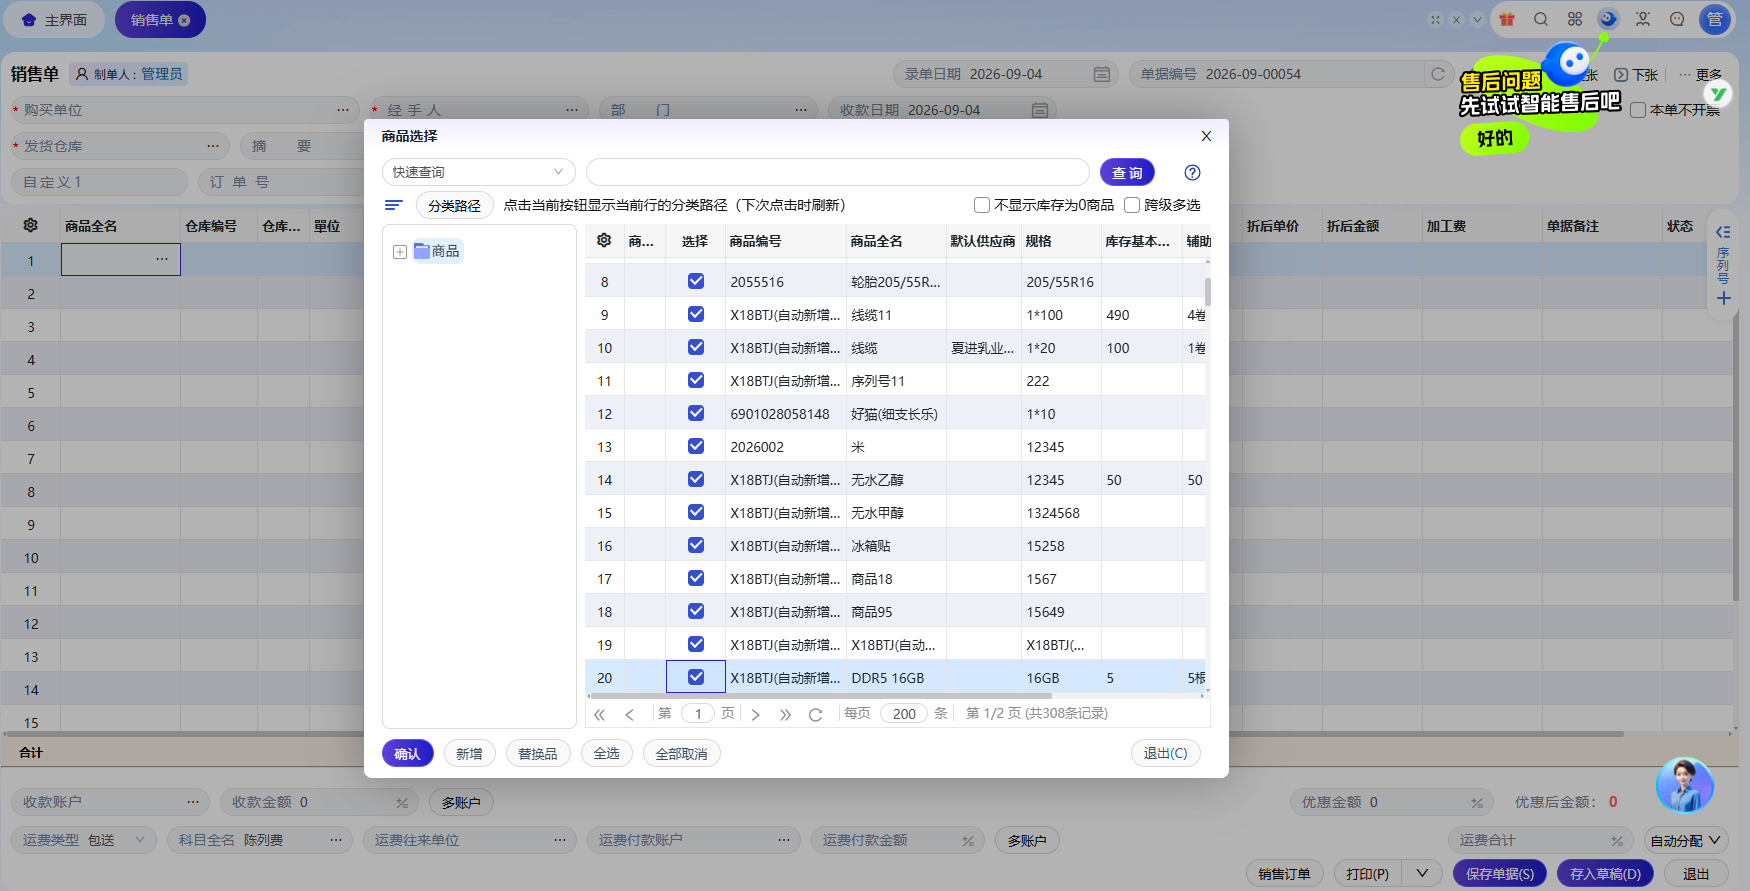Expand the top tab list chevron
The height and width of the screenshot is (891, 1750).
point(1477,19)
